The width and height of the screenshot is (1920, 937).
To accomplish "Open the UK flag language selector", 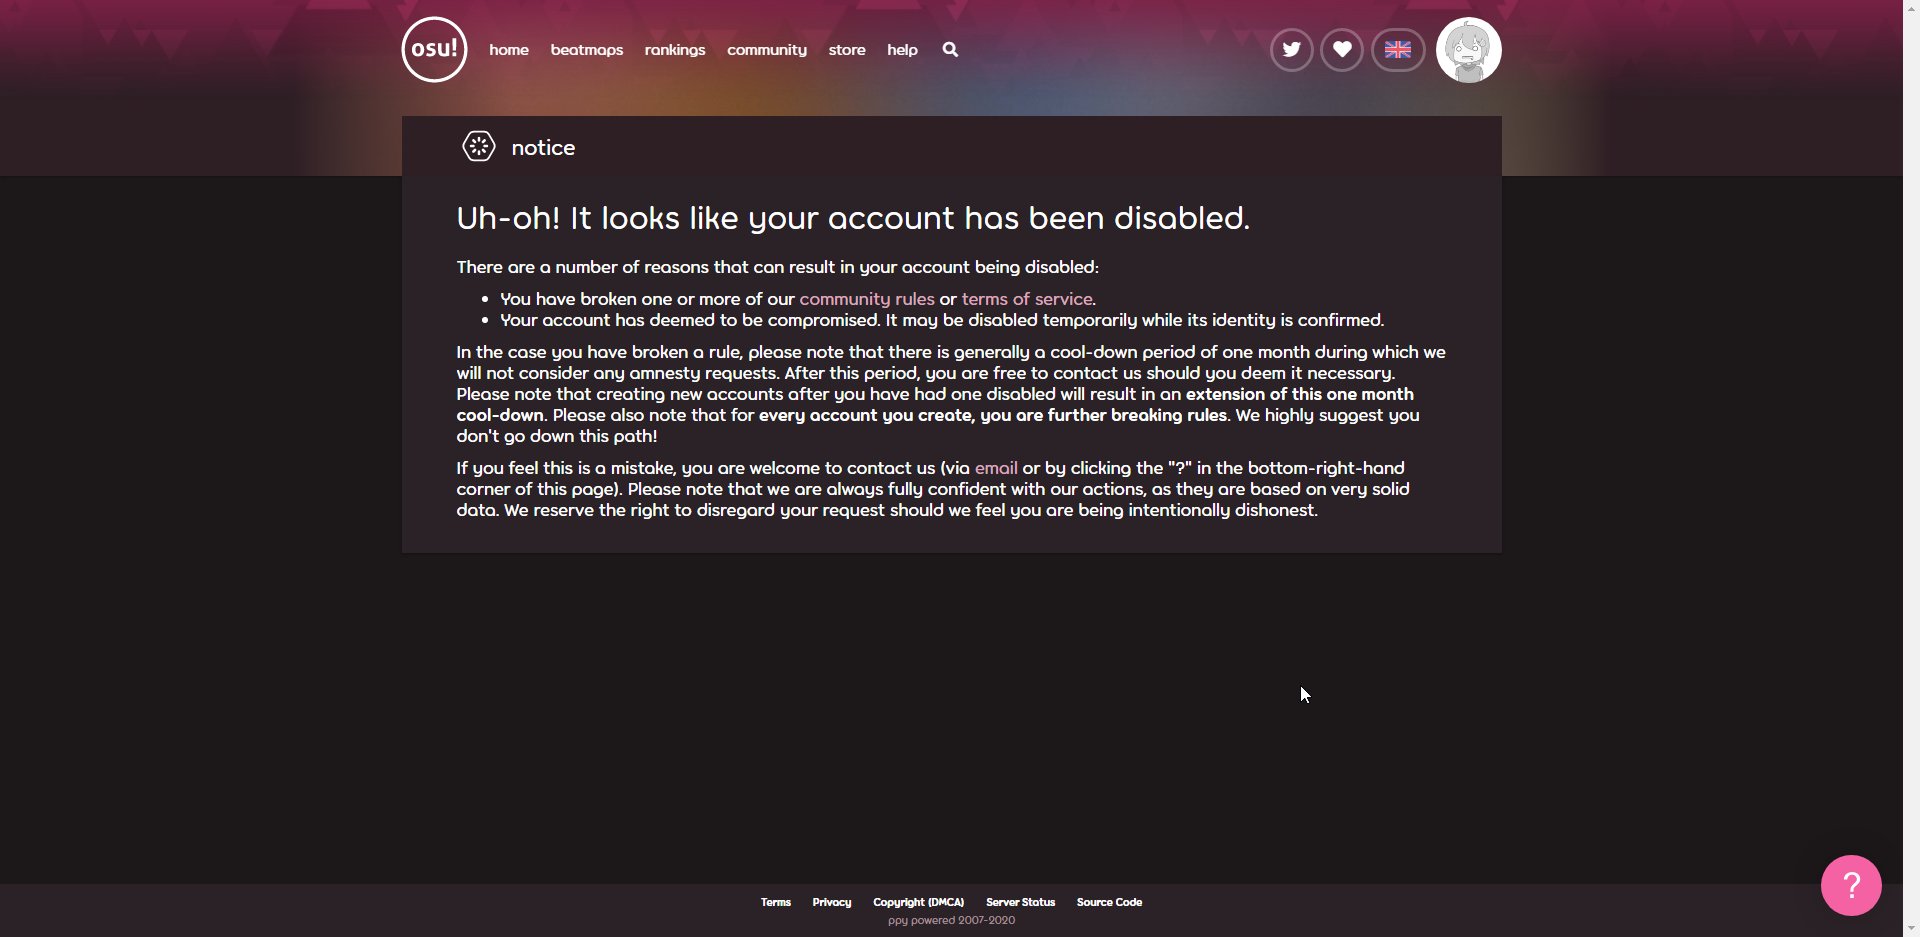I will (1398, 49).
